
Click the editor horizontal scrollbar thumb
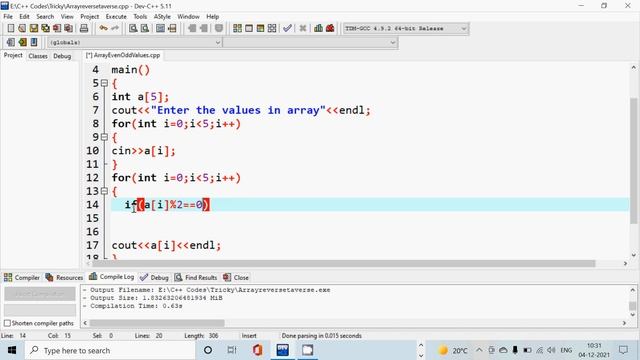click(x=344, y=264)
